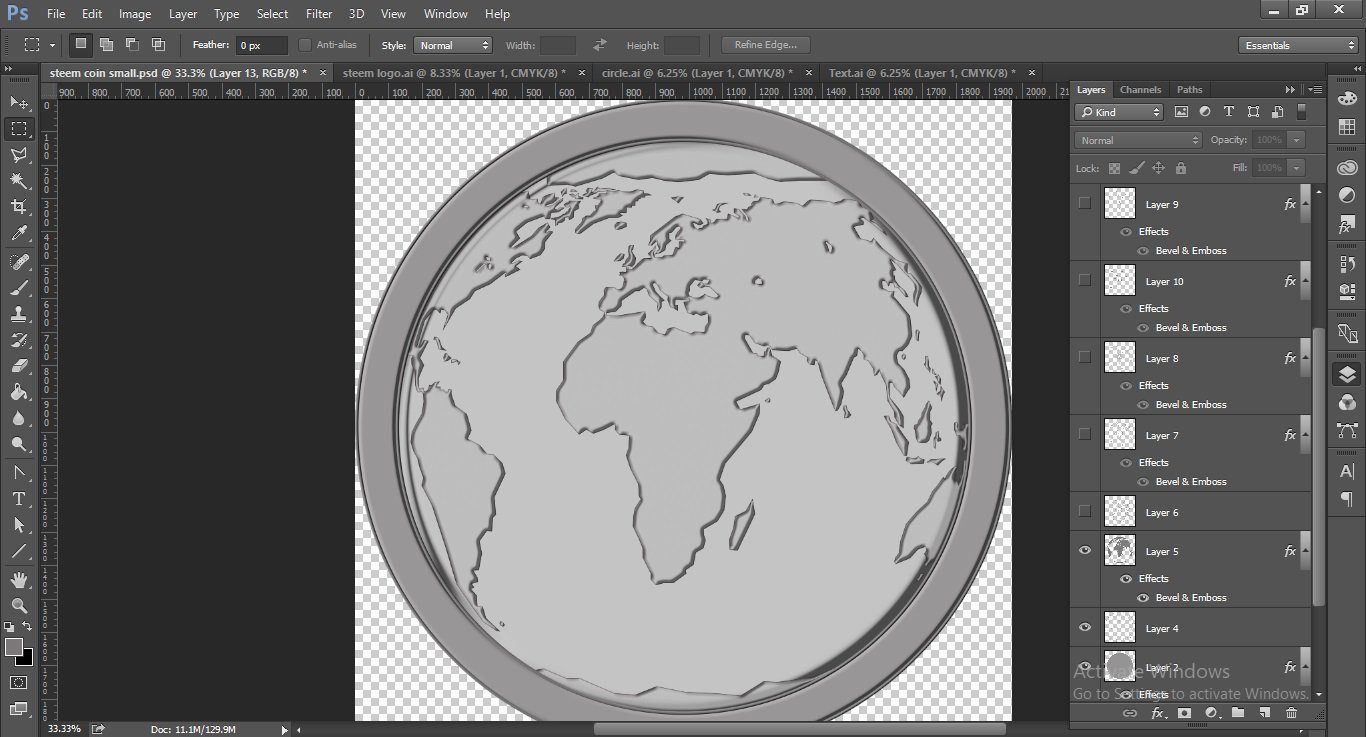Change the screen mode

19,709
